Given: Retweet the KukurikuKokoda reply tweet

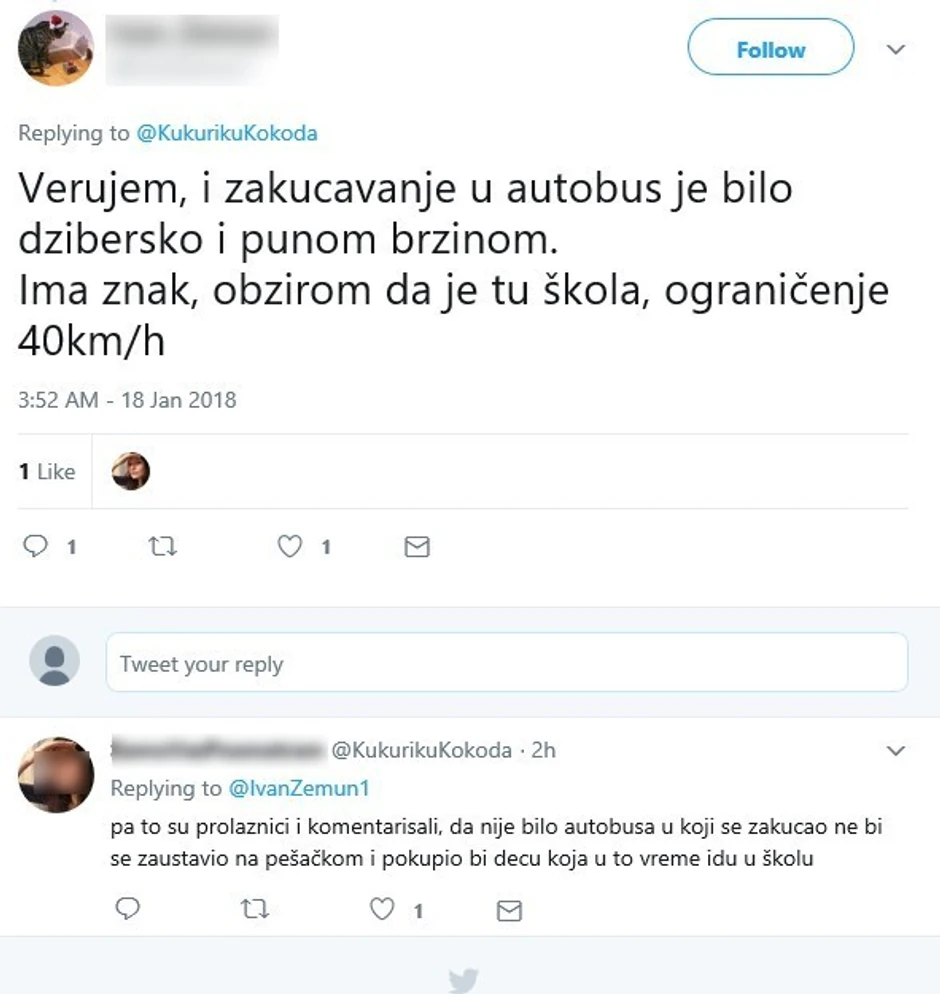Looking at the screenshot, I should [255, 910].
